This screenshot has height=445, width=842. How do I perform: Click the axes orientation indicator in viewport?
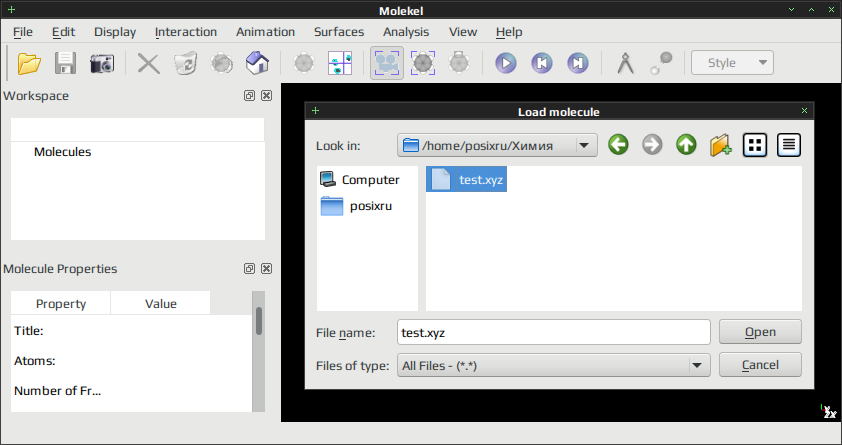pyautogui.click(x=829, y=411)
